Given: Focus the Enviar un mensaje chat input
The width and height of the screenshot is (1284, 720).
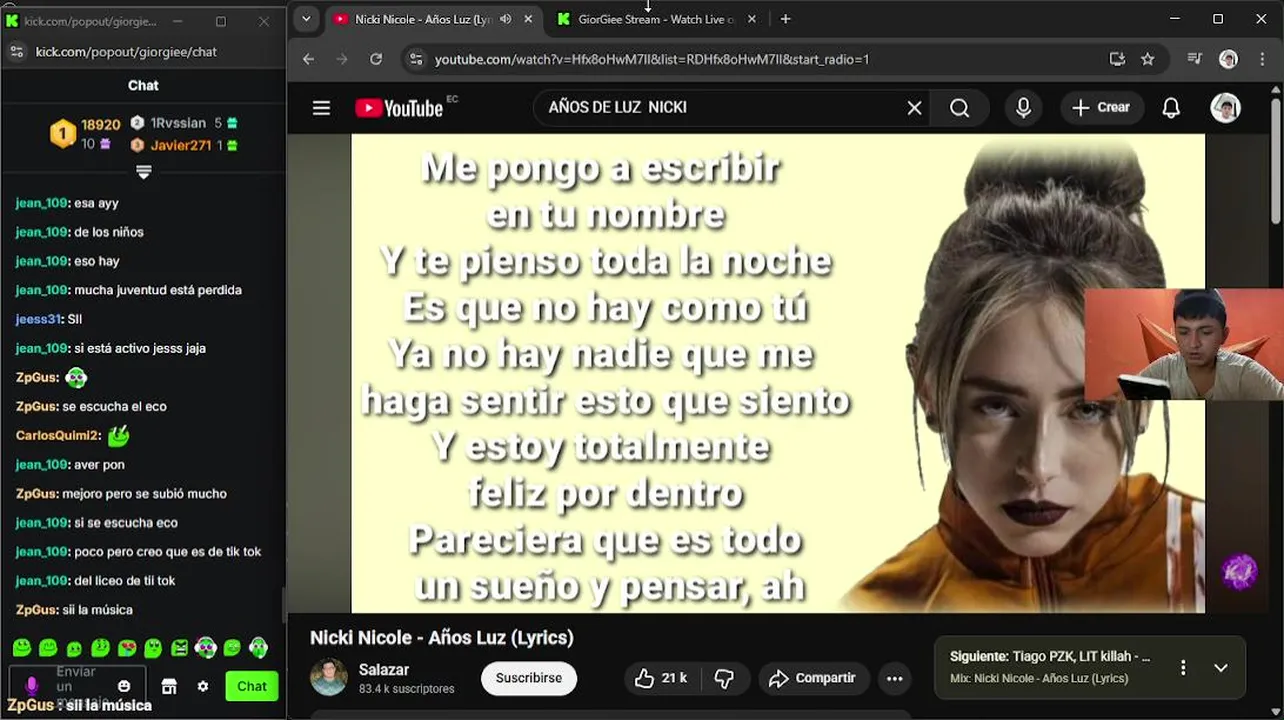Looking at the screenshot, I should [x=78, y=686].
